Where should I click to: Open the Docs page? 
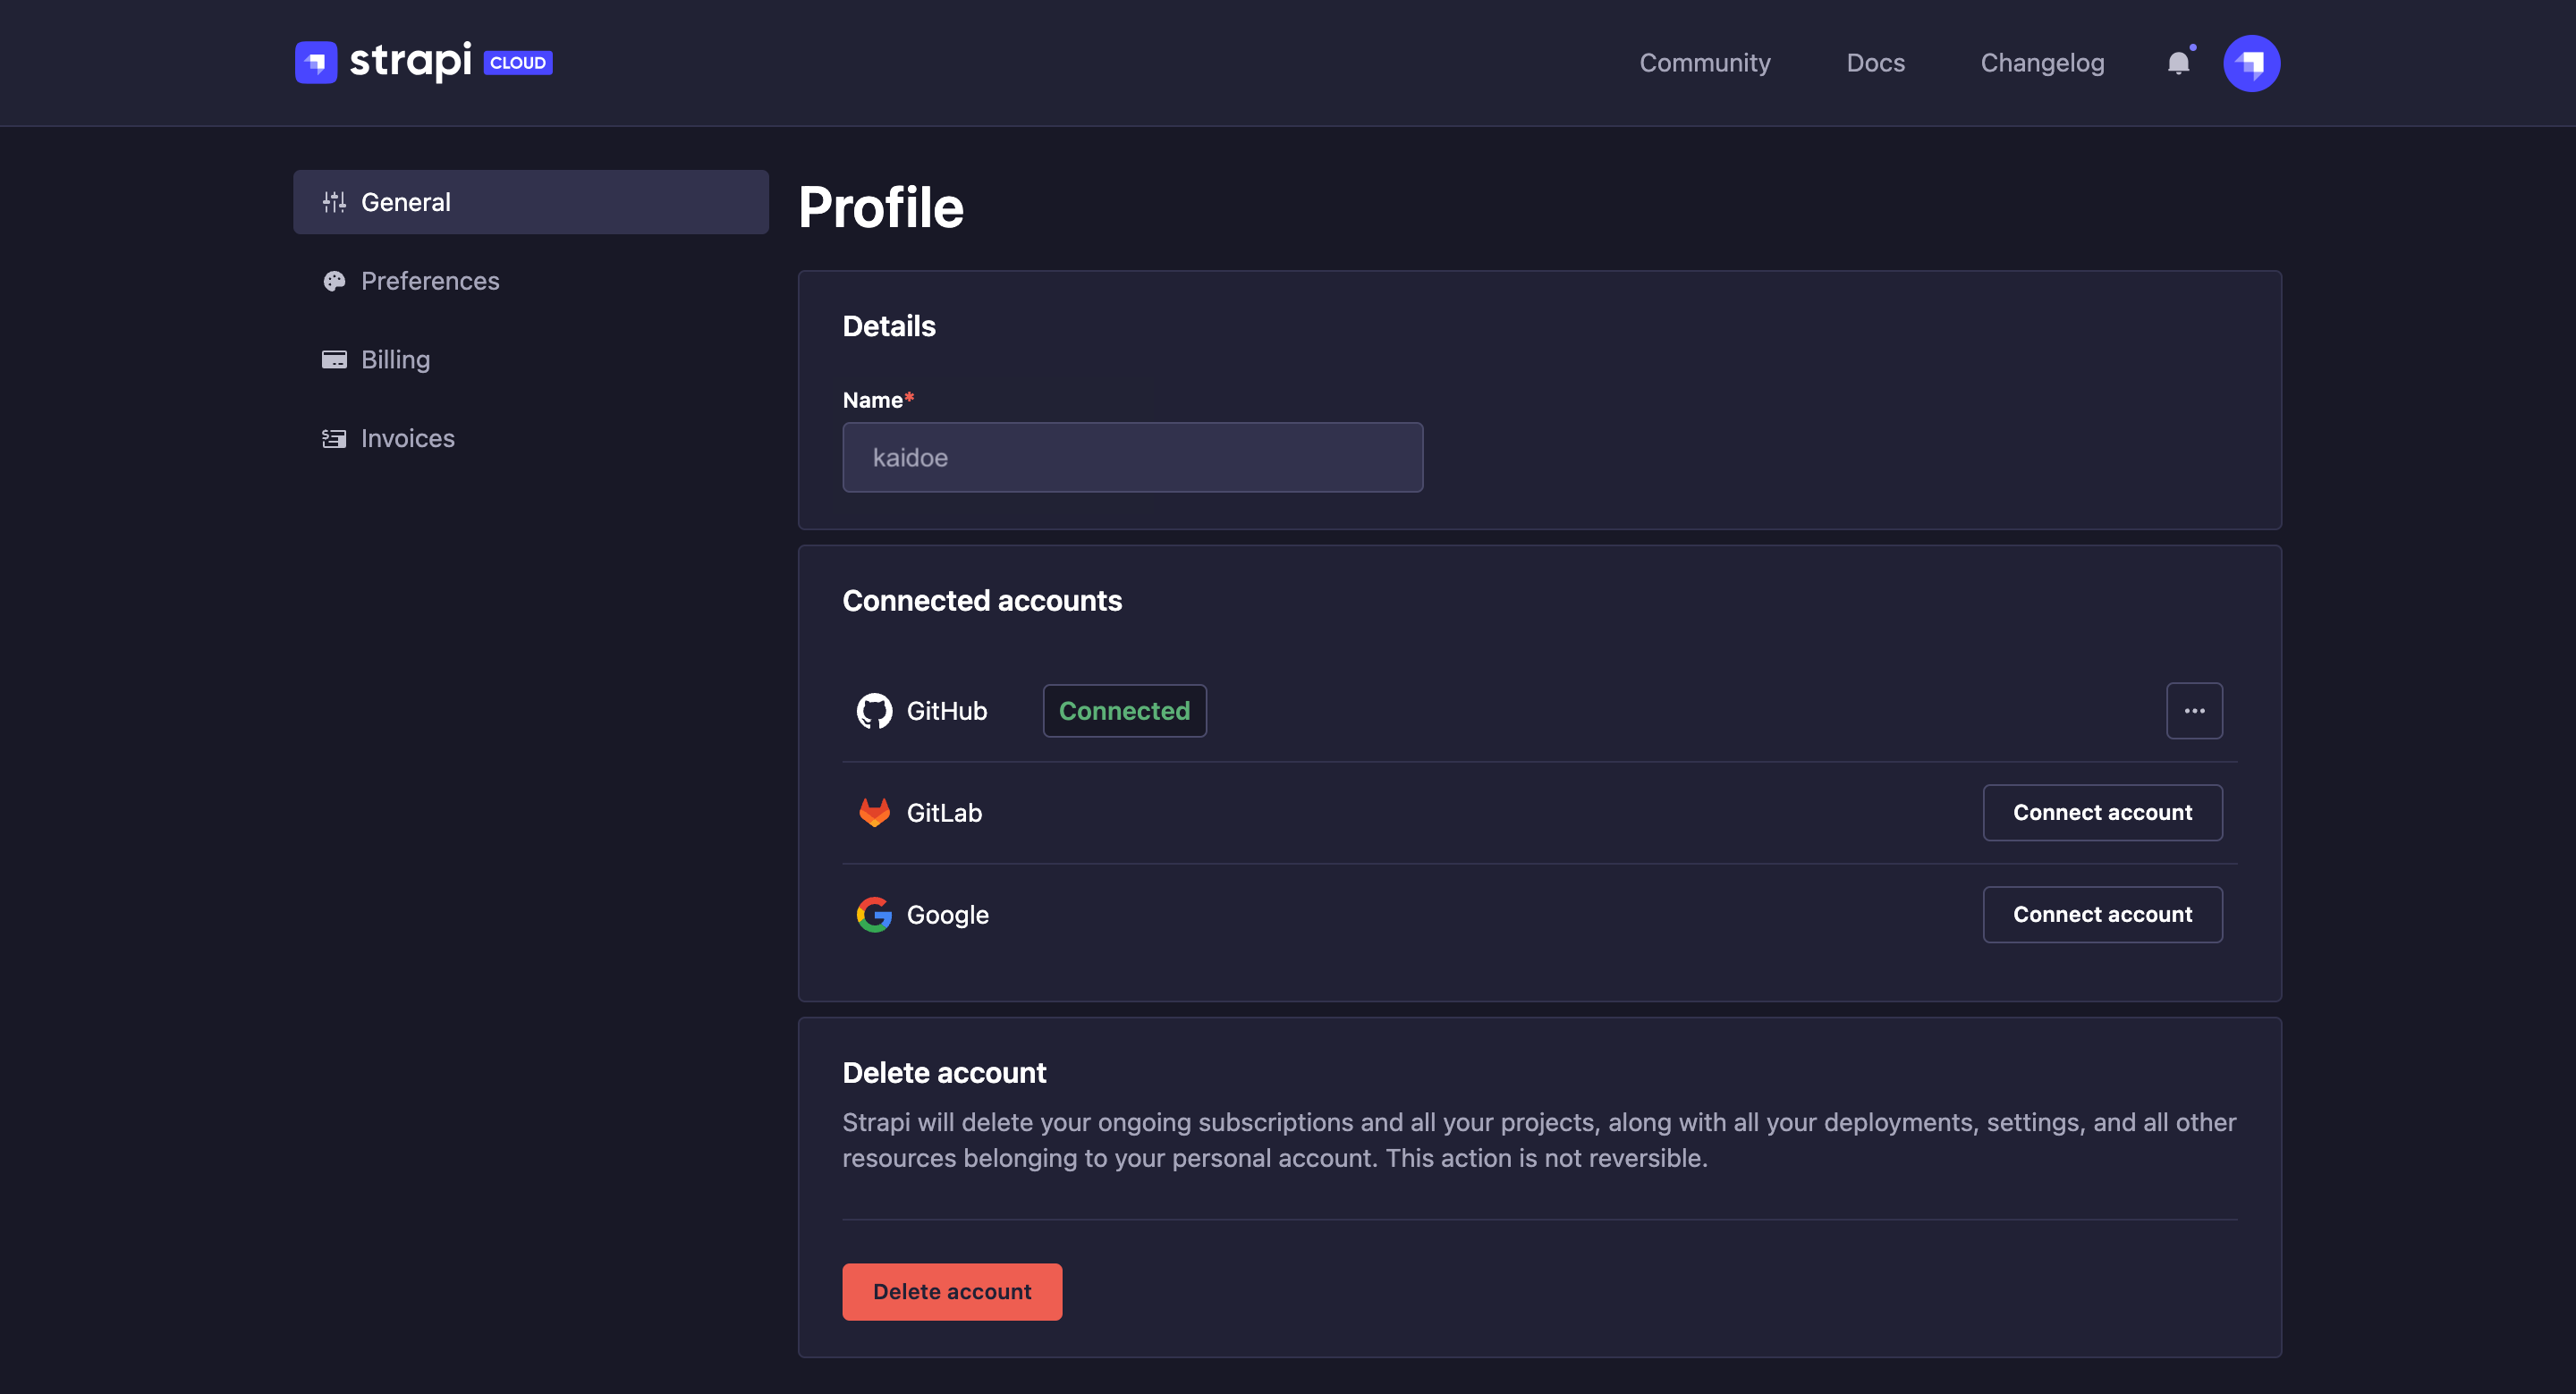pos(1876,62)
